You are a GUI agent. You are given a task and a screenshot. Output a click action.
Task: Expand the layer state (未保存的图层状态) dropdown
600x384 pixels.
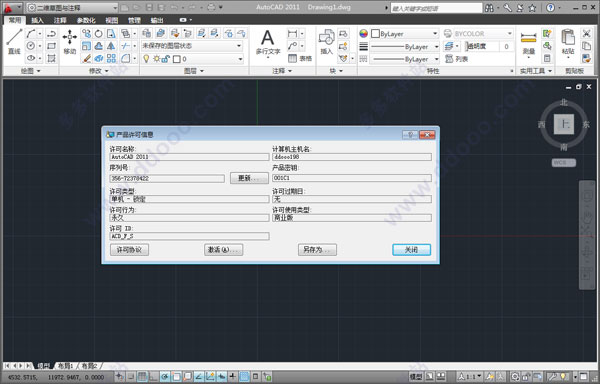(x=192, y=46)
